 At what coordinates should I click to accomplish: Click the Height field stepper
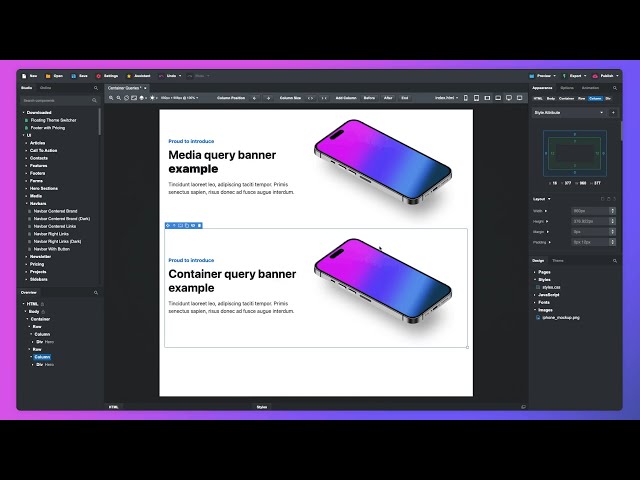tap(612, 221)
